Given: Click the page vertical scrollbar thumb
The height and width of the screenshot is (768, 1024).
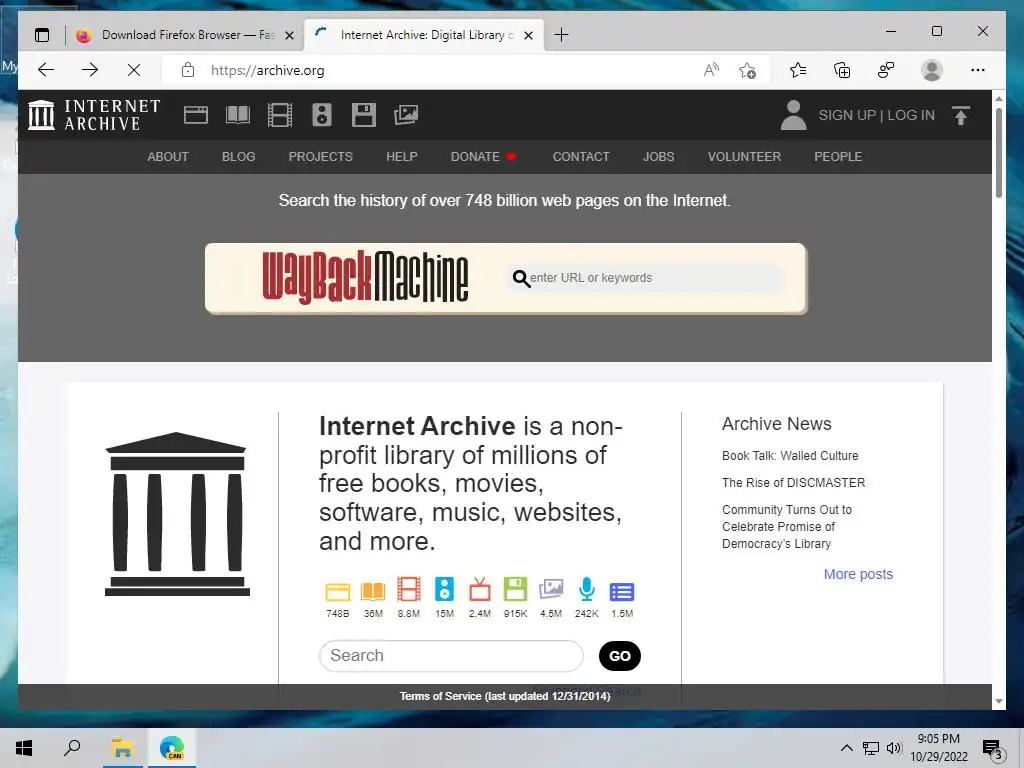Looking at the screenshot, I should 999,152.
